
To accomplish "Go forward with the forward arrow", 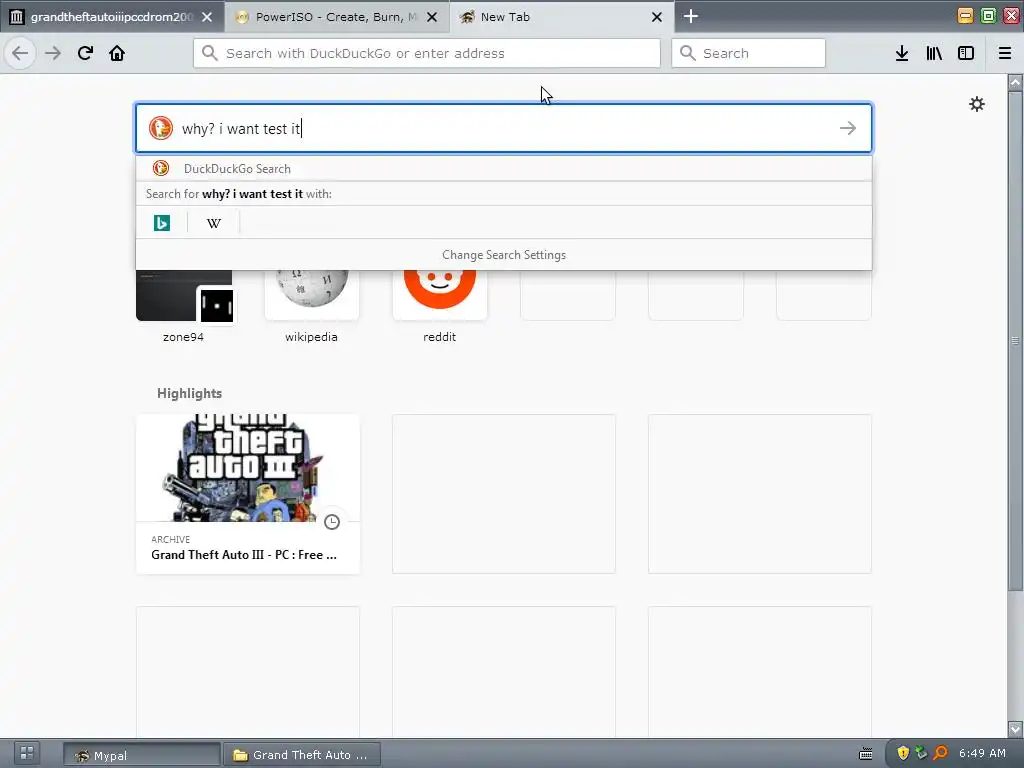I will coord(53,53).
